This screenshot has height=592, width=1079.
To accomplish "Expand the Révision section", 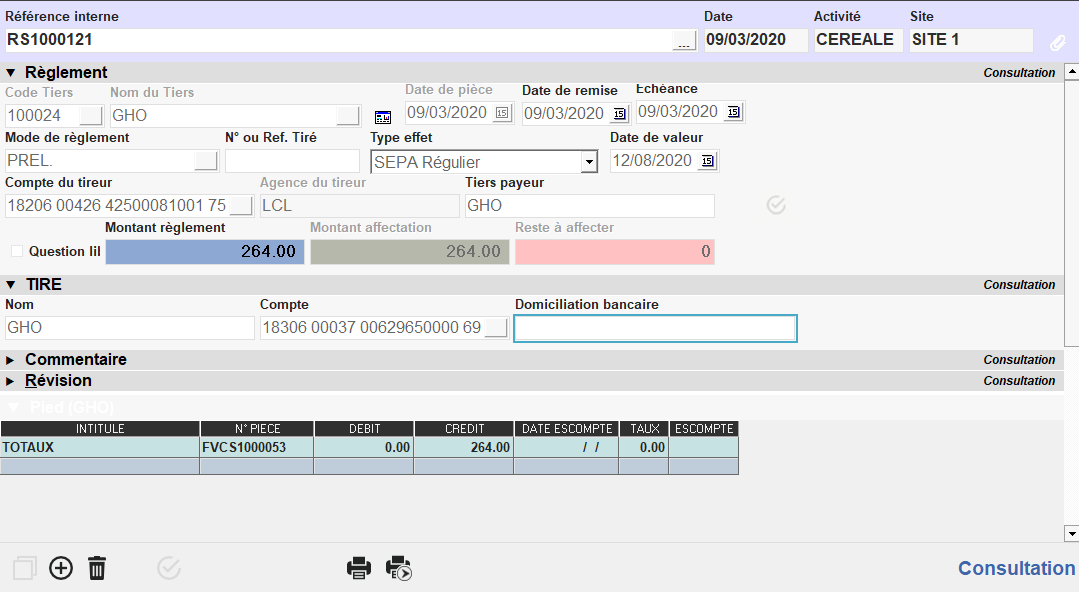I will pos(11,380).
